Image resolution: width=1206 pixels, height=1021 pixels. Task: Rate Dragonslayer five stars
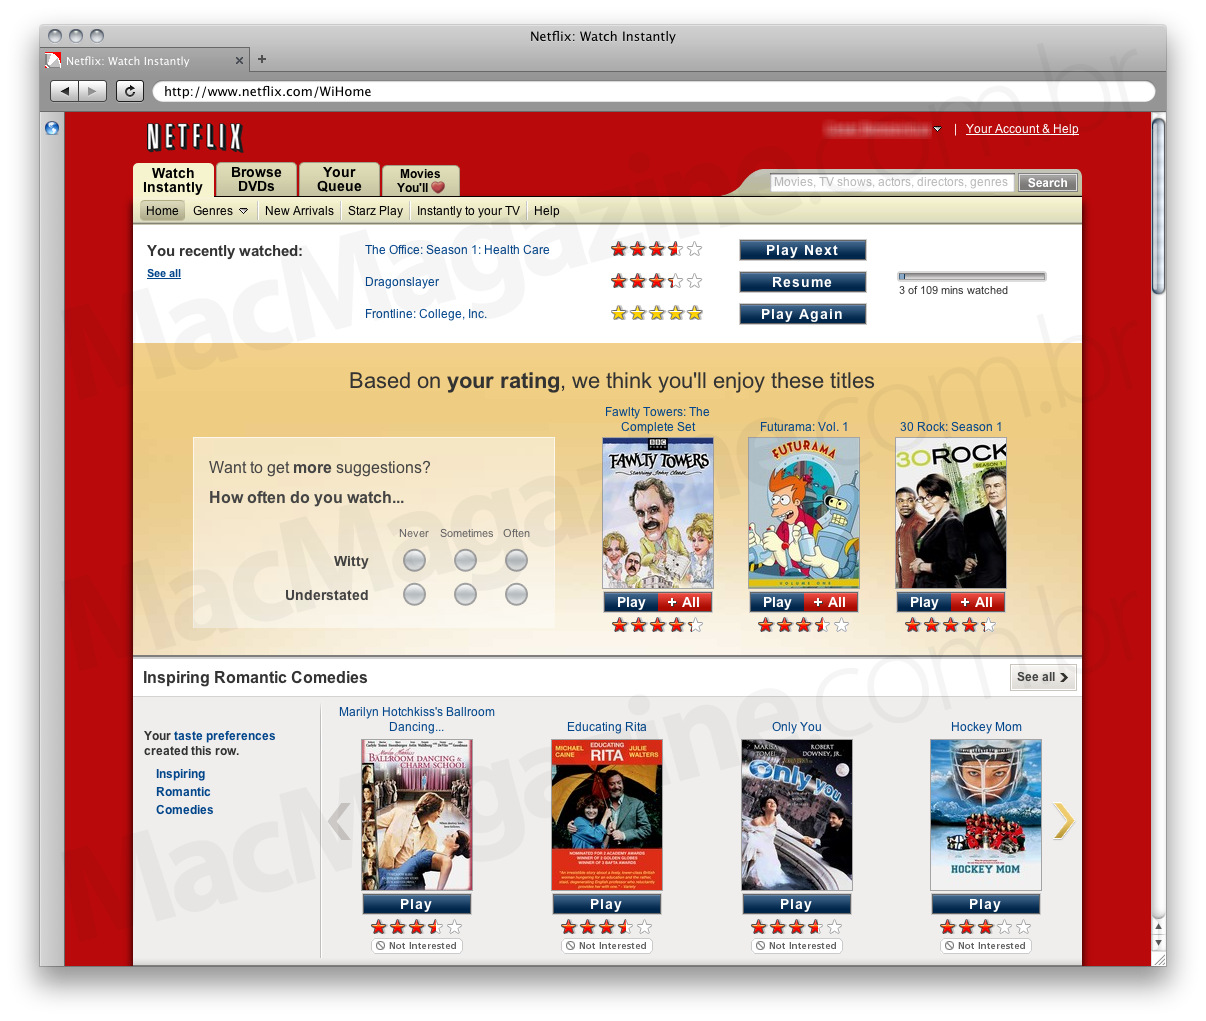pos(695,281)
